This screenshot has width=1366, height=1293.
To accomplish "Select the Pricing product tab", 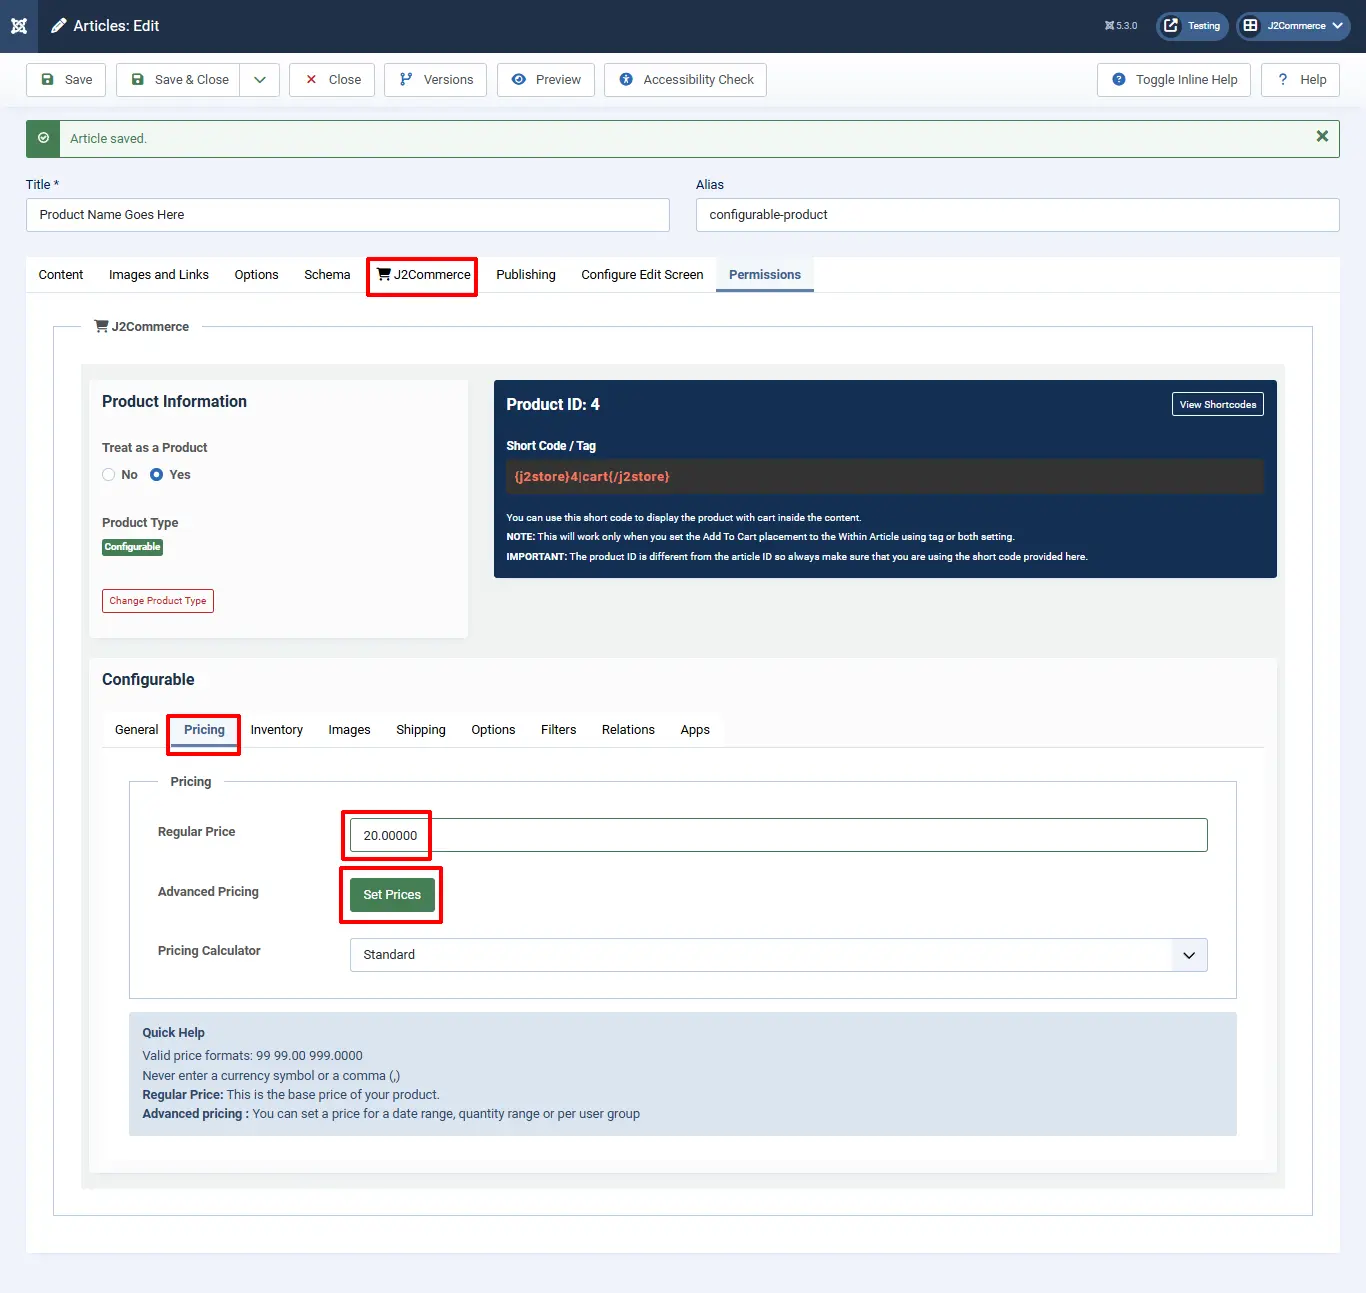I will point(204,730).
